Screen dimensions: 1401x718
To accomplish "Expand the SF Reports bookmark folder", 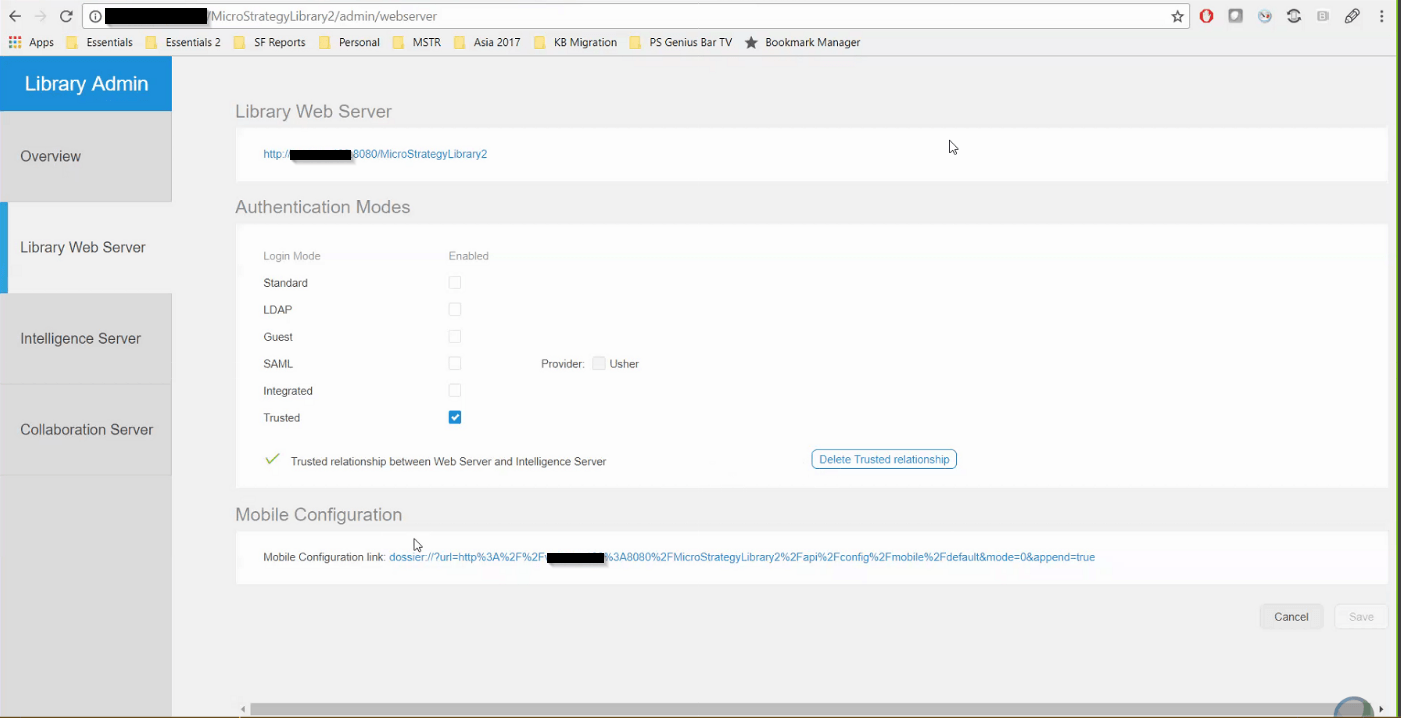I will tap(269, 42).
